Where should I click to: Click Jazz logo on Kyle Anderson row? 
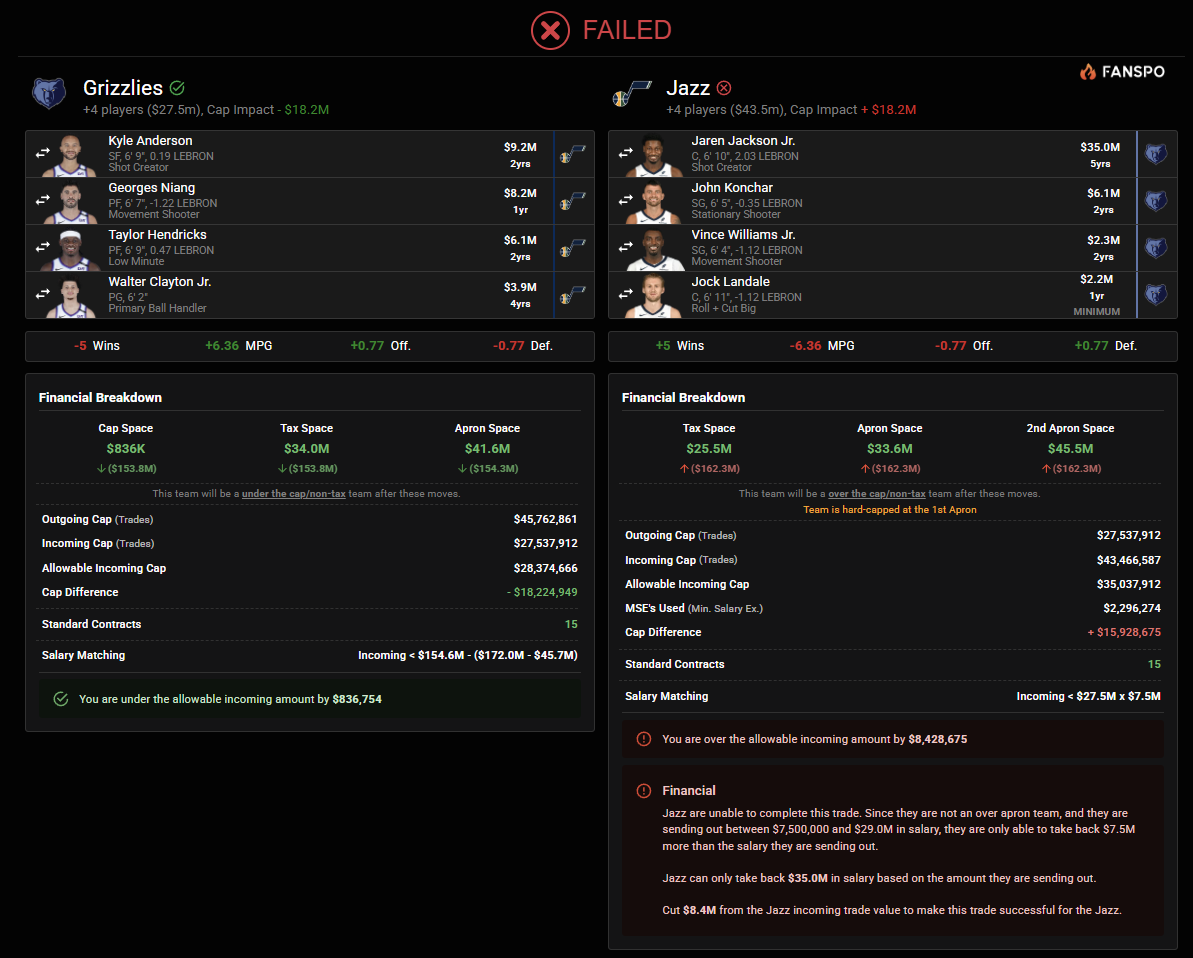pos(573,154)
